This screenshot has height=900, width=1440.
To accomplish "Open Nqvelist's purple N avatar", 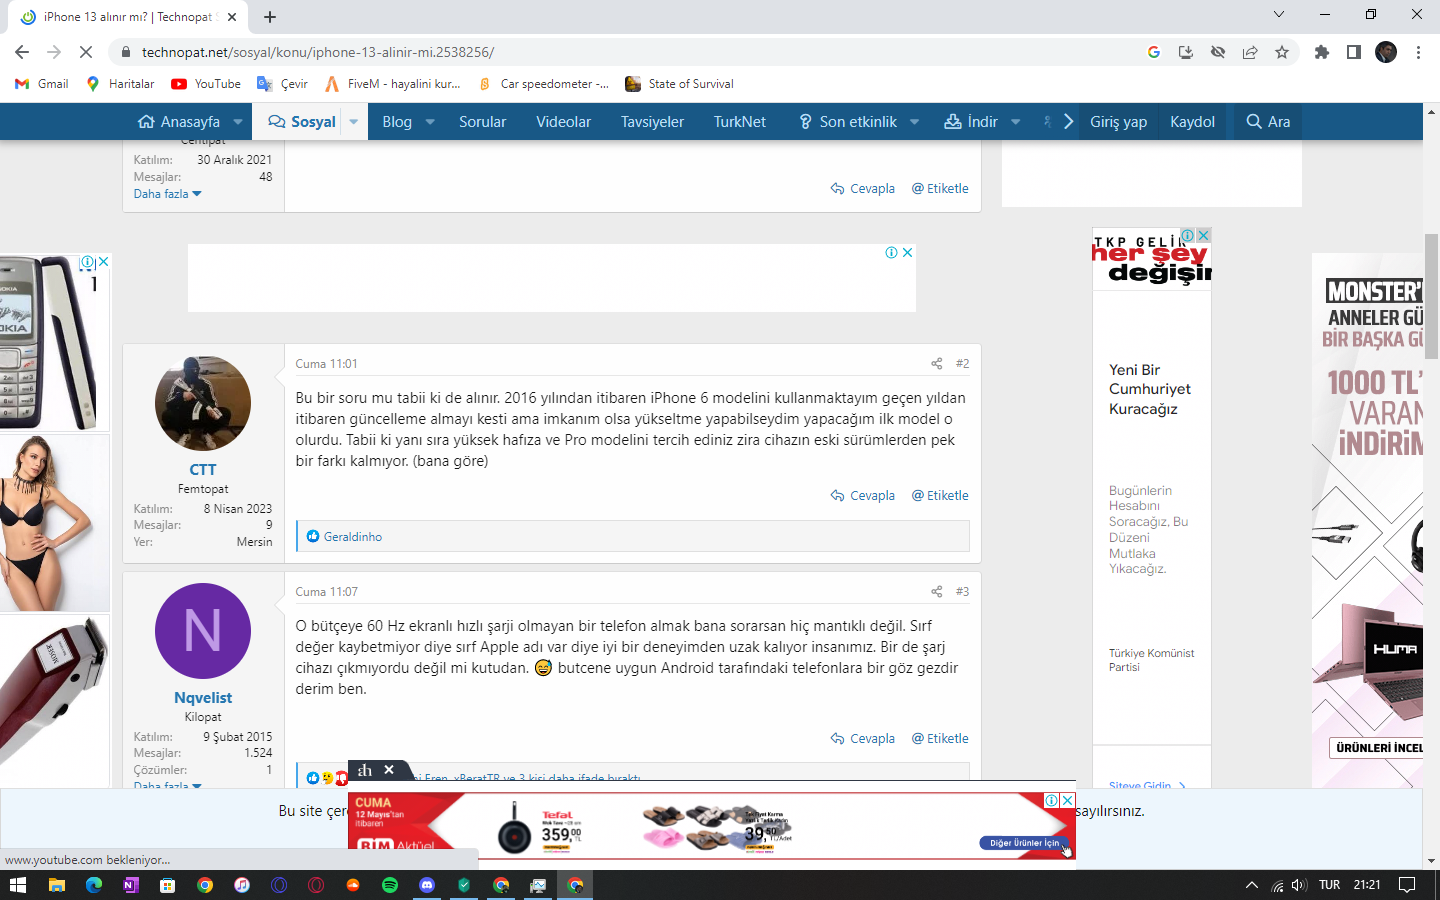I will [203, 631].
